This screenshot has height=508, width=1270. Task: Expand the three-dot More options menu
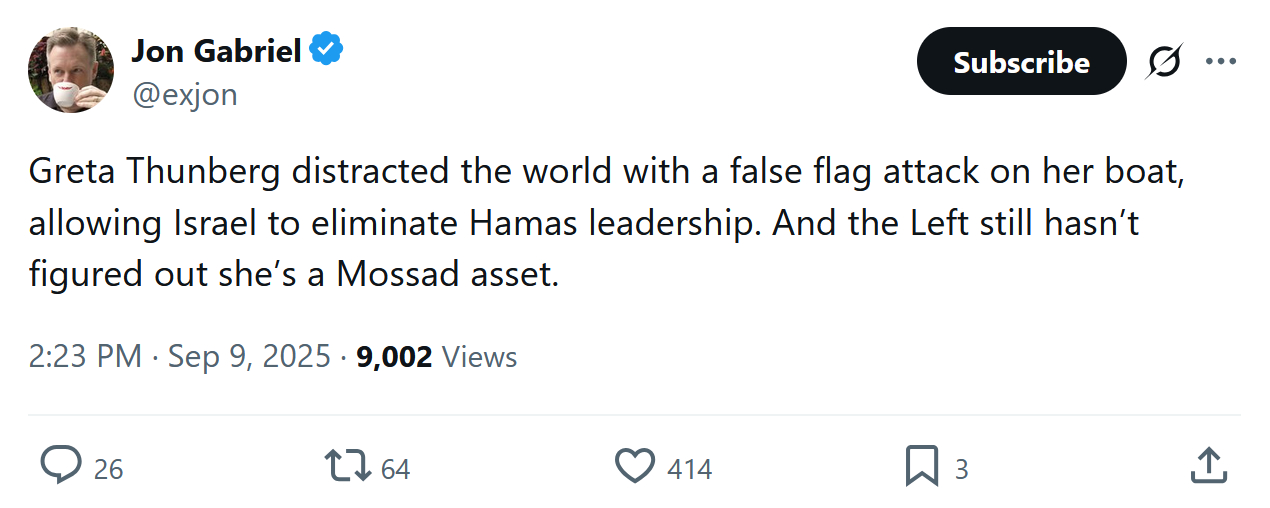(1221, 62)
